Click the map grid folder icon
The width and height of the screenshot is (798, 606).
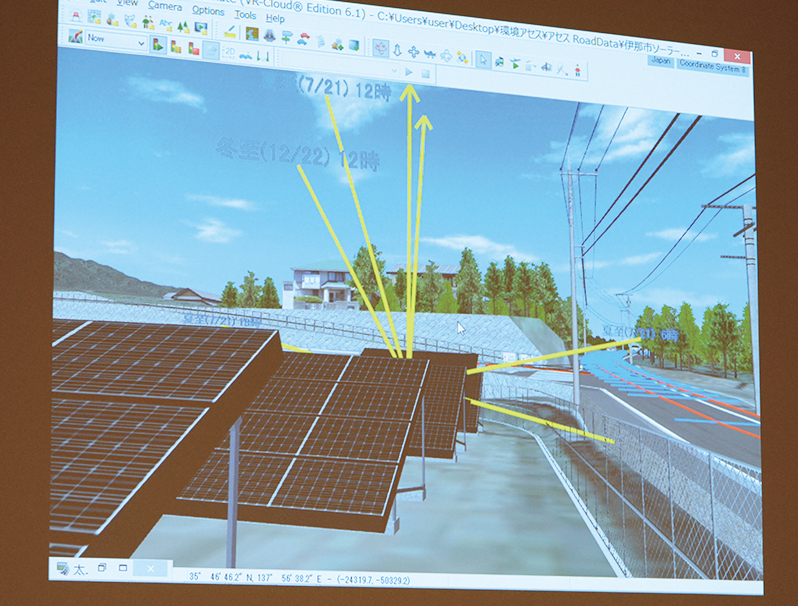click(x=95, y=18)
